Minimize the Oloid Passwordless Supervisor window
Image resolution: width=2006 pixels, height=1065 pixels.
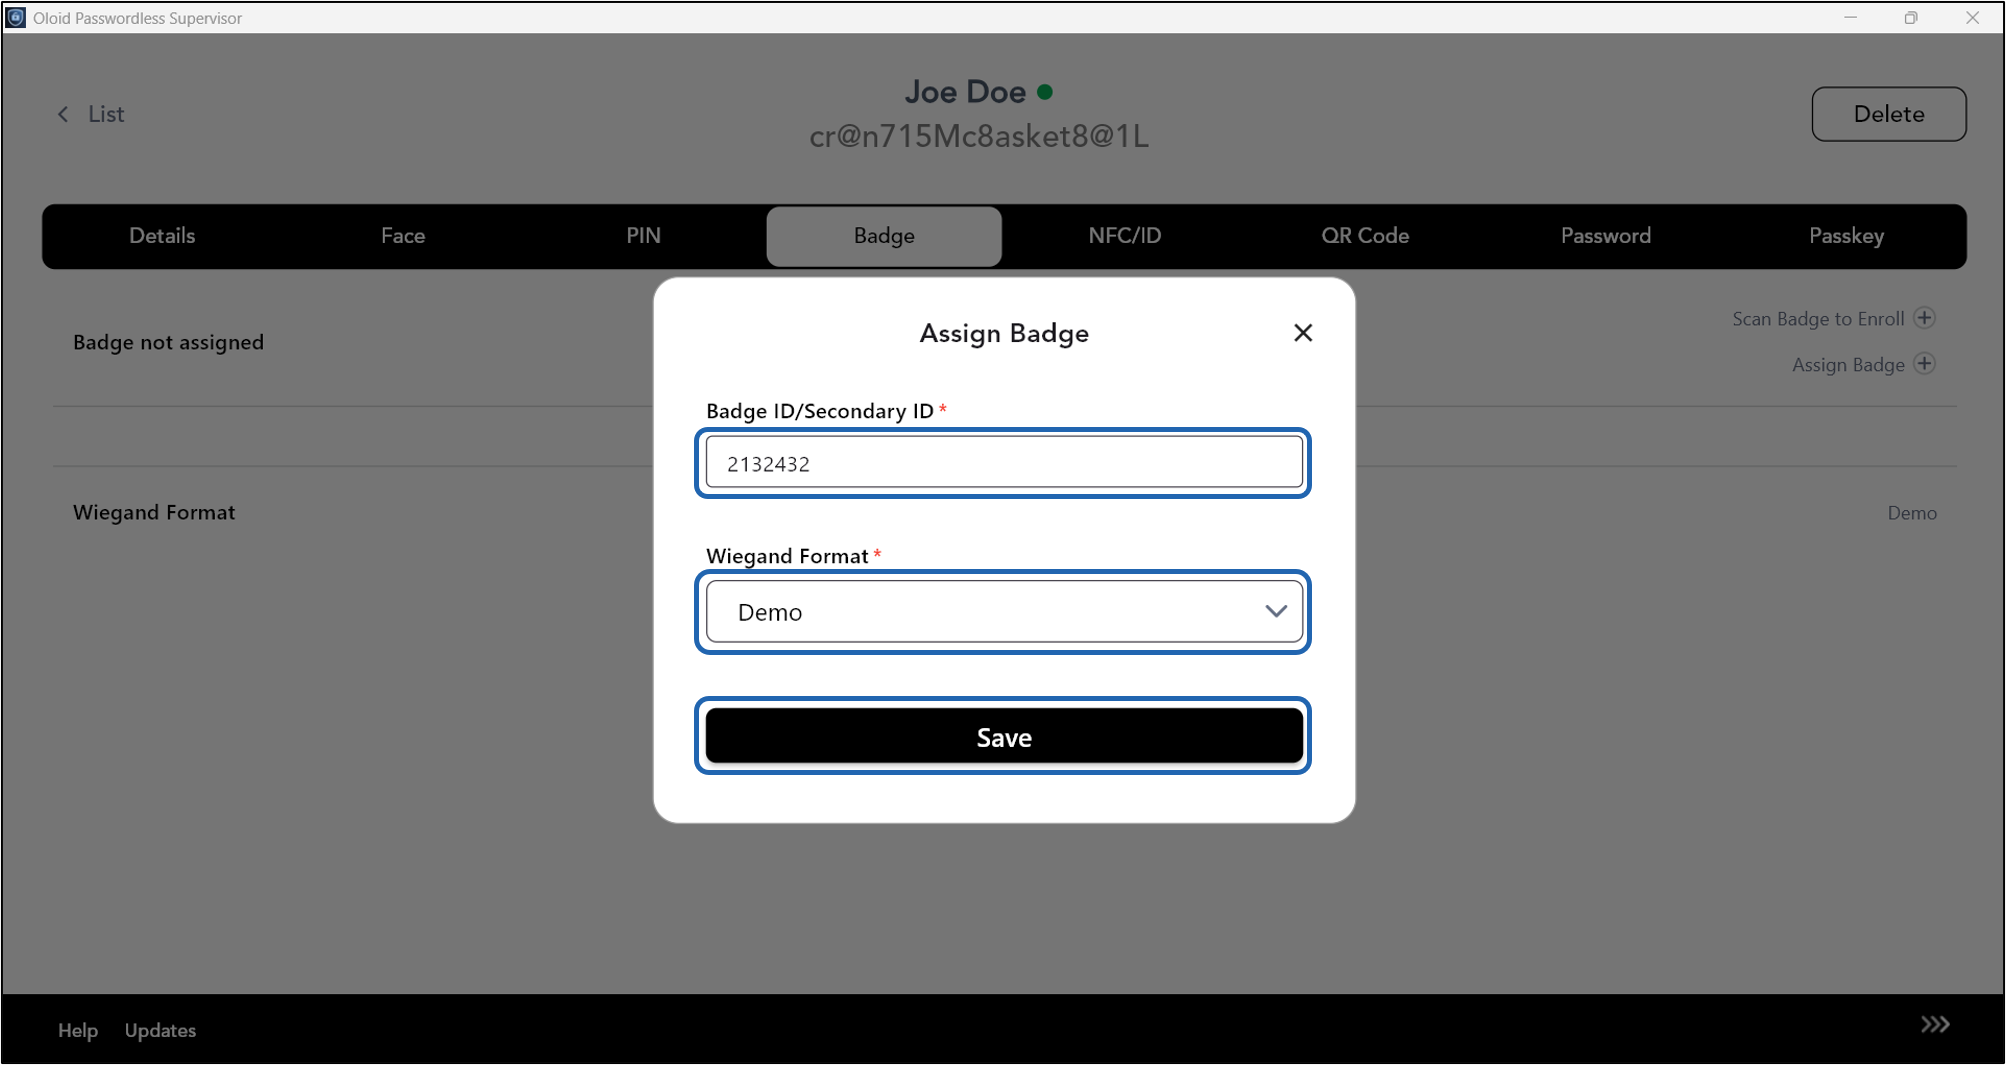(1850, 18)
